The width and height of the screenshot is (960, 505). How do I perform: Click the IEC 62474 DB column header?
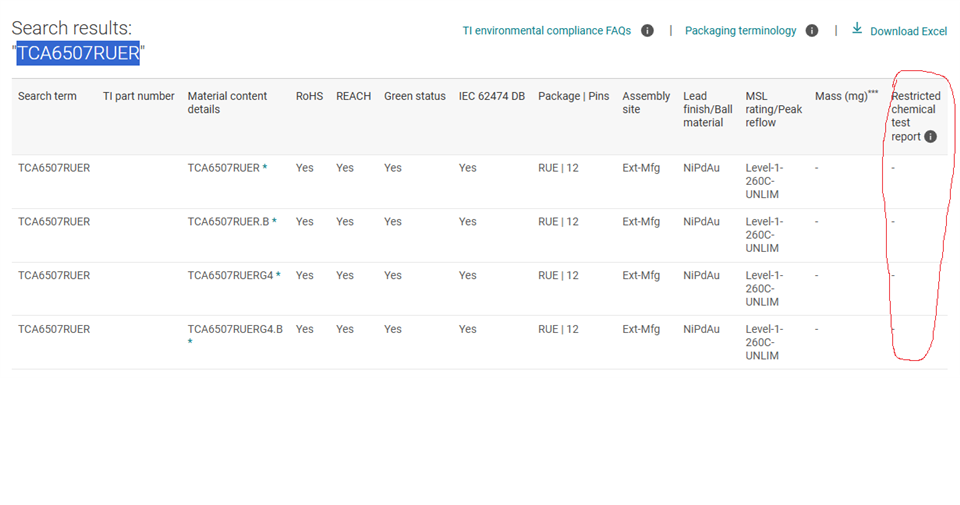pos(492,96)
